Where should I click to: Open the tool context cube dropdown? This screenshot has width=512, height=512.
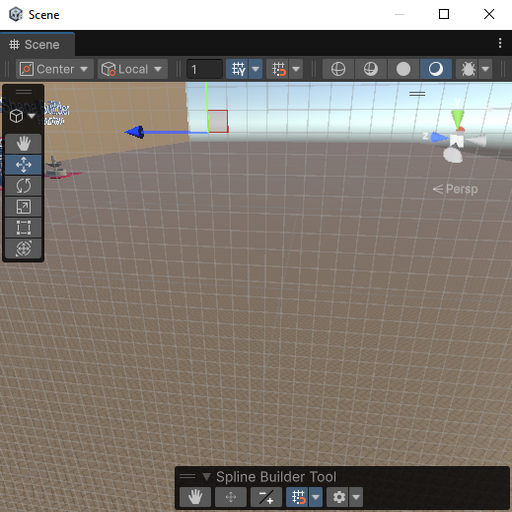click(x=22, y=116)
